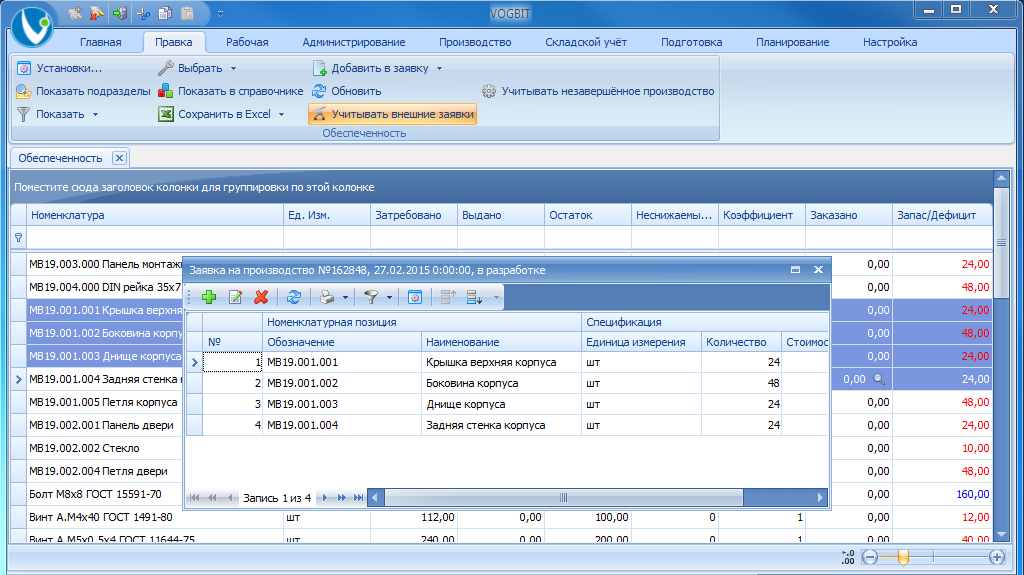Open the VOGBIT application logo menu

pyautogui.click(x=31, y=26)
